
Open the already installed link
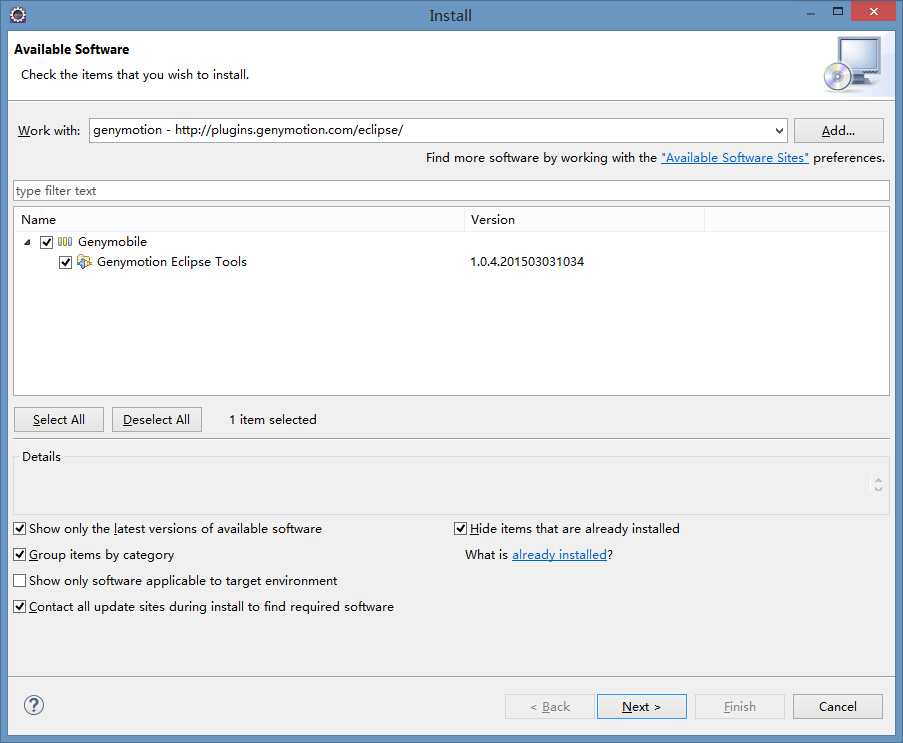(x=559, y=555)
